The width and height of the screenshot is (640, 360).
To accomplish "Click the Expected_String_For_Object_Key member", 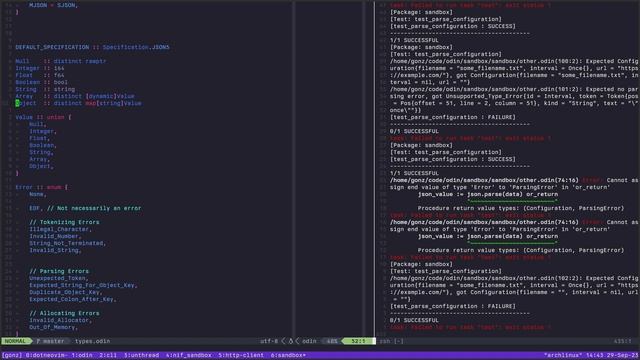I will 83,285.
